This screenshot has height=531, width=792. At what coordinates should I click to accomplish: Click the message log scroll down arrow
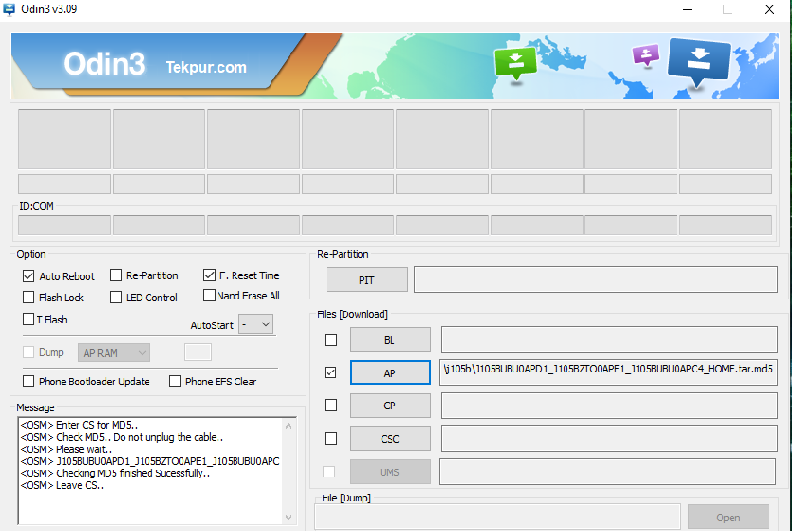pos(288,517)
